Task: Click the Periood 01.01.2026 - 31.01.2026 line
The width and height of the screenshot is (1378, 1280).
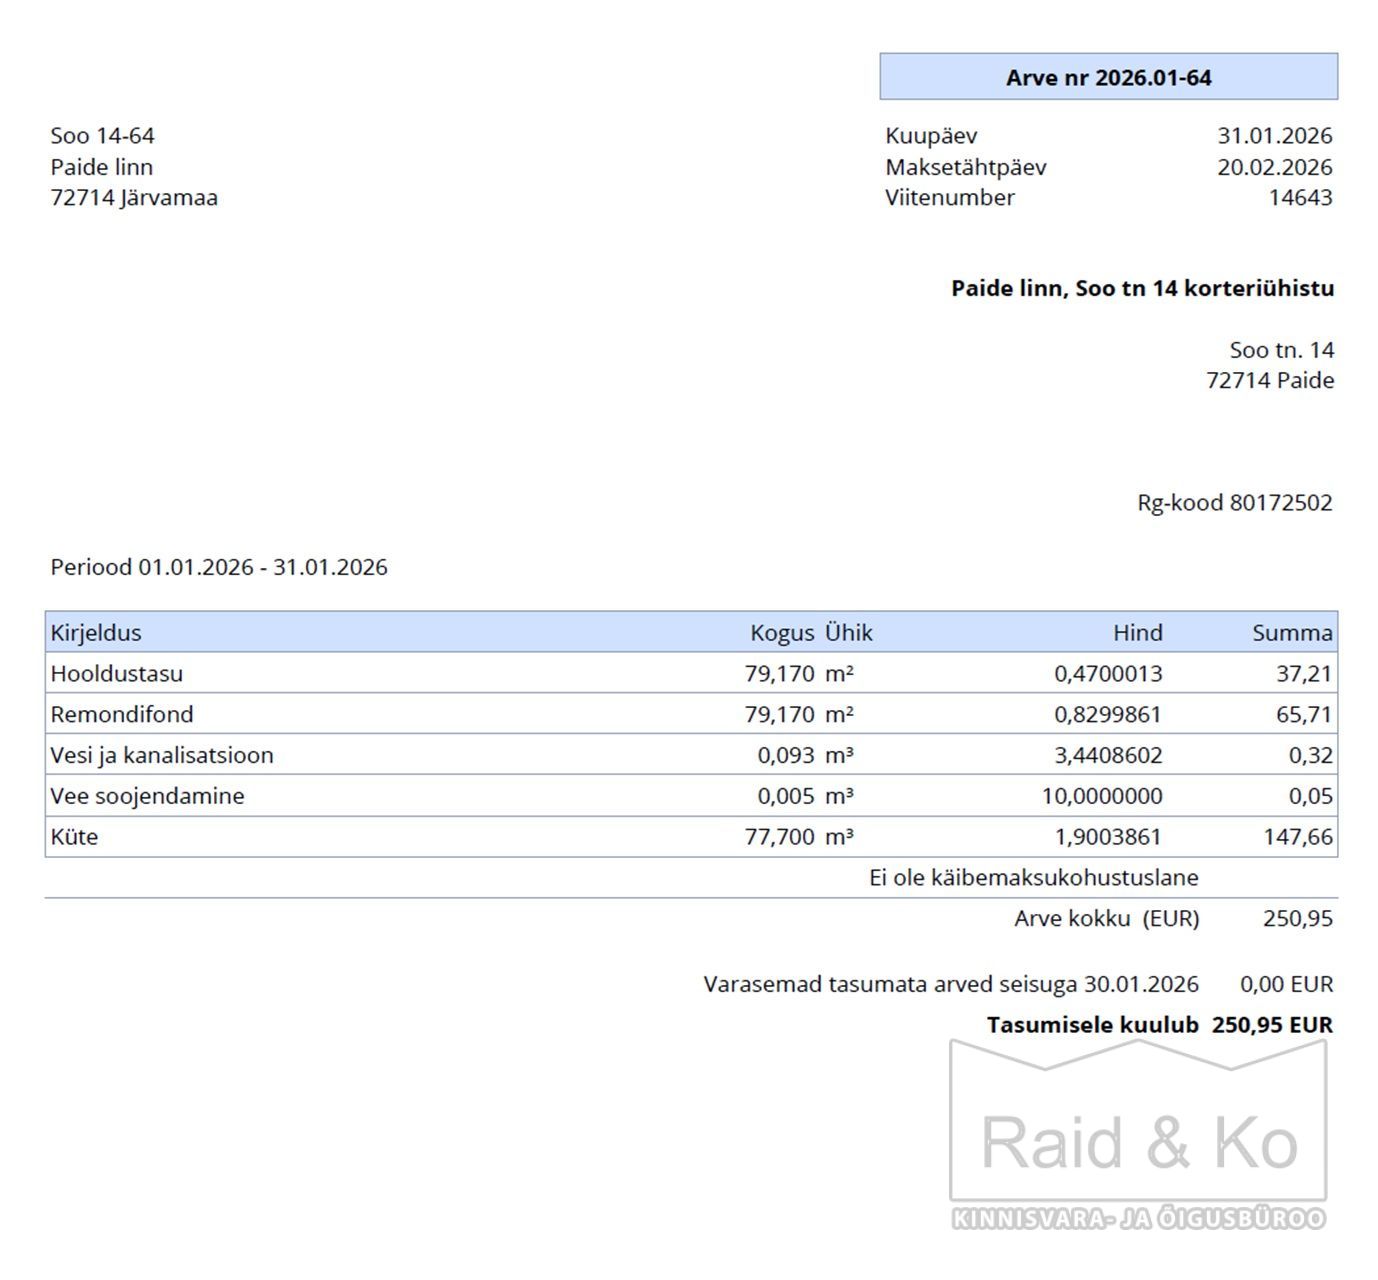Action: (219, 568)
